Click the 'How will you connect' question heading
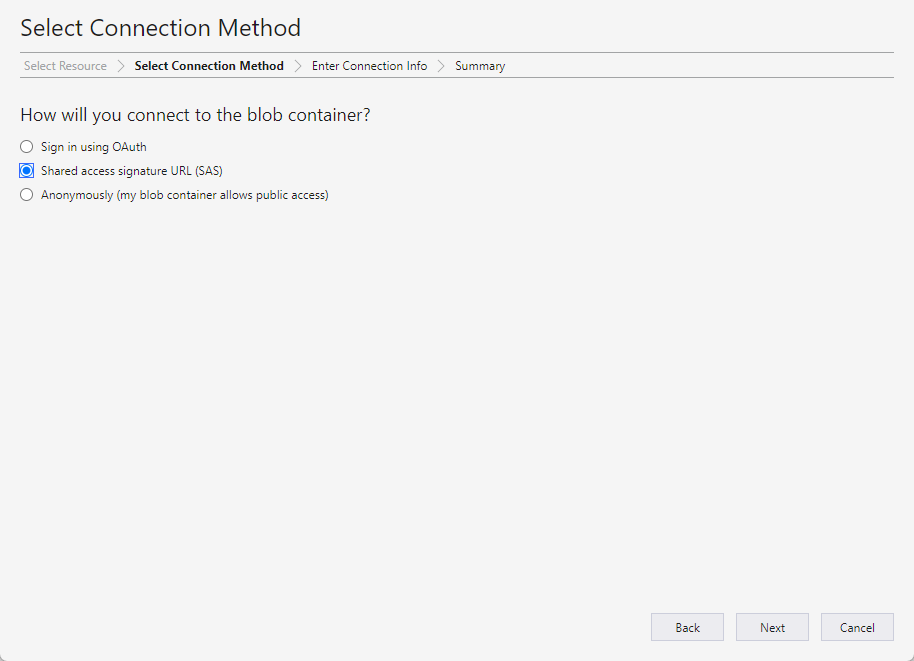The width and height of the screenshot is (914, 661). (x=195, y=115)
